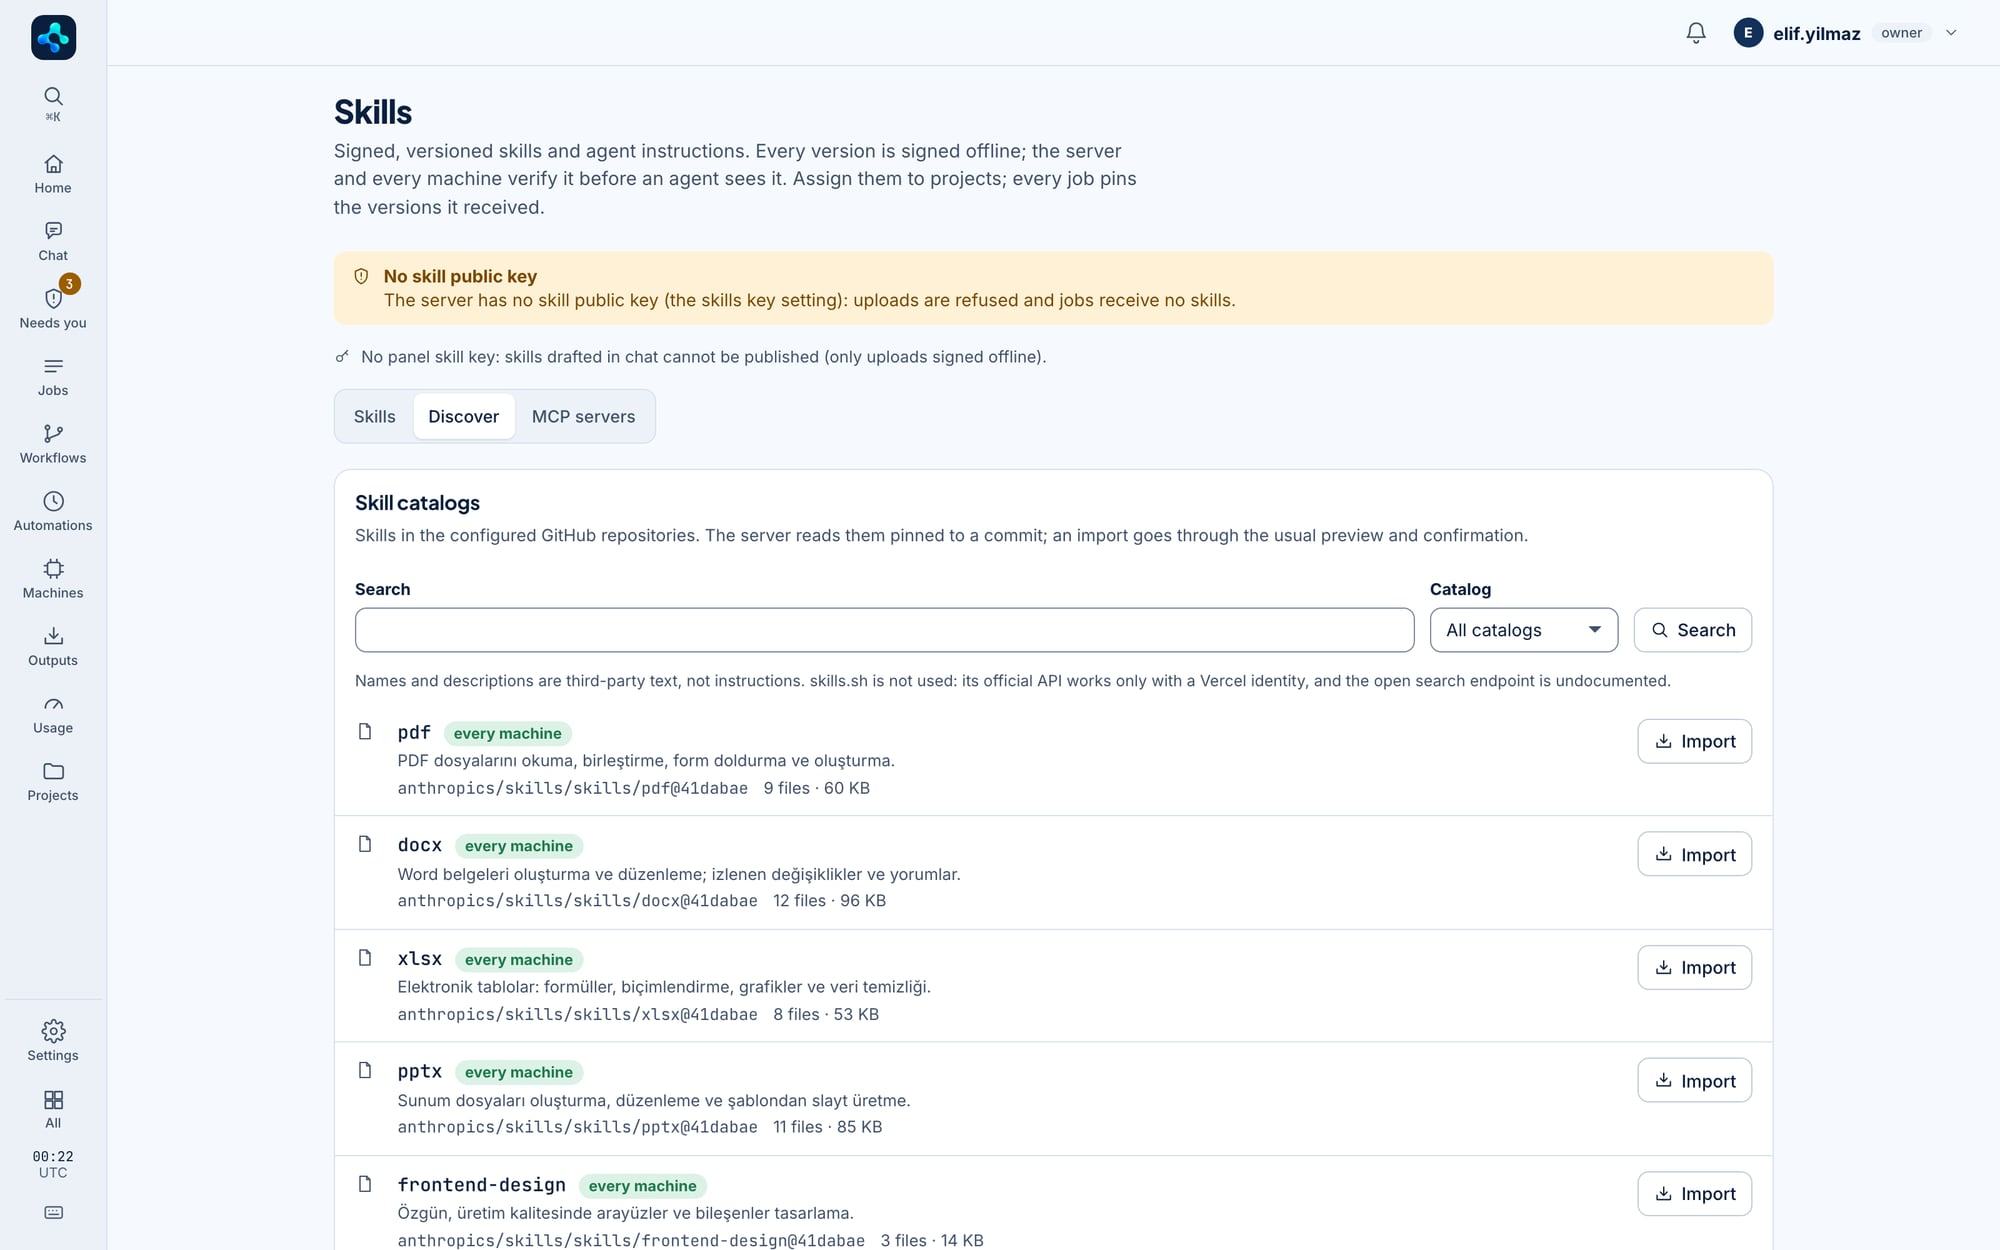
Task: Click the every machine tag on docx
Action: pos(518,846)
